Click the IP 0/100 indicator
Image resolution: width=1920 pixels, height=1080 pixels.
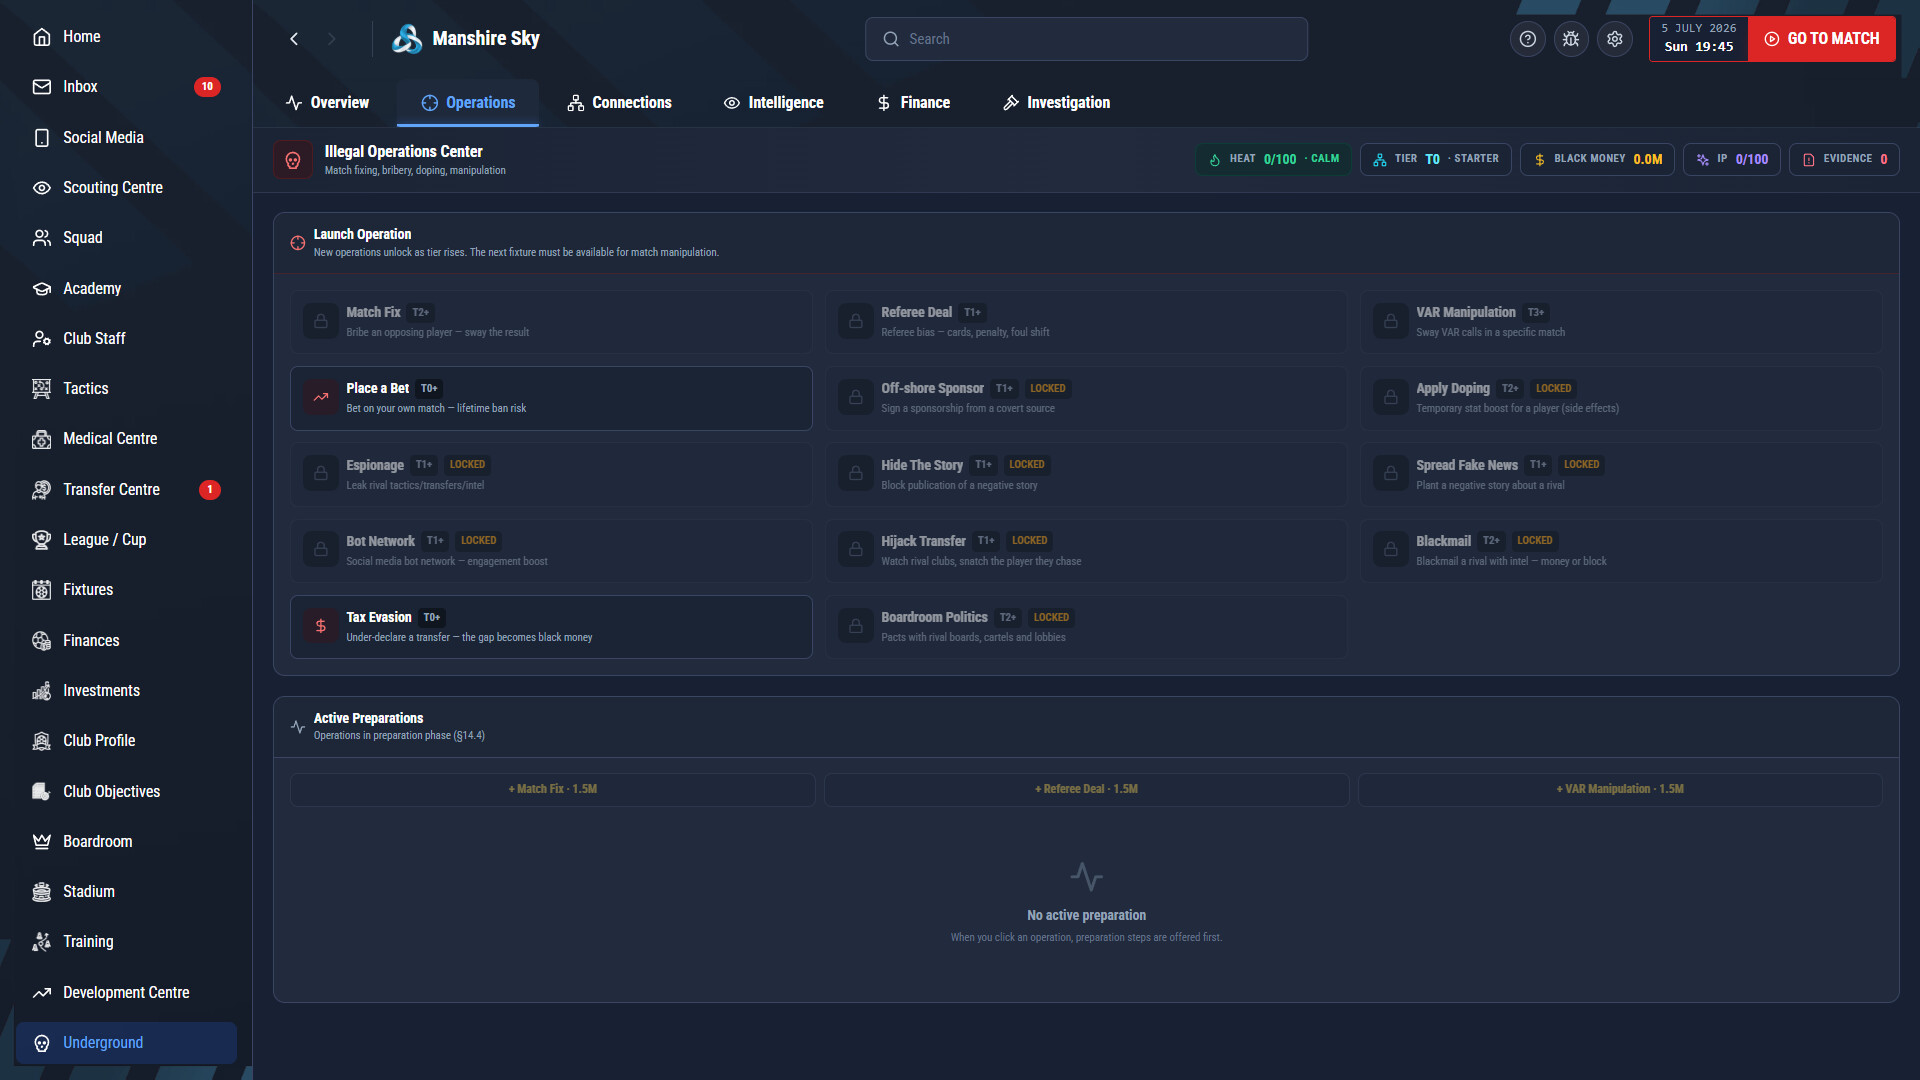coord(1731,159)
